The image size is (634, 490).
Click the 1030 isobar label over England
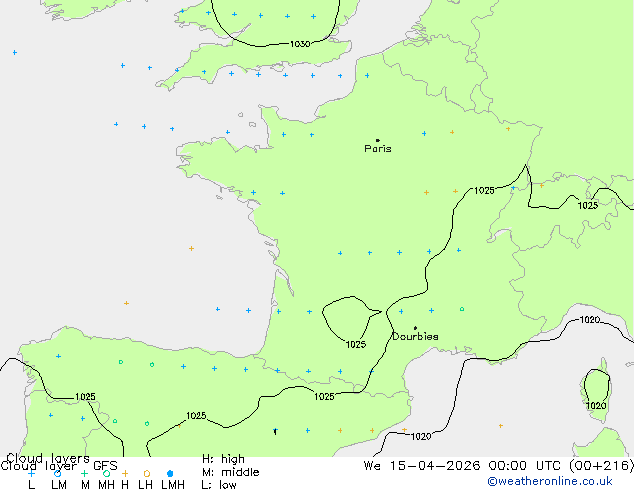(x=300, y=44)
